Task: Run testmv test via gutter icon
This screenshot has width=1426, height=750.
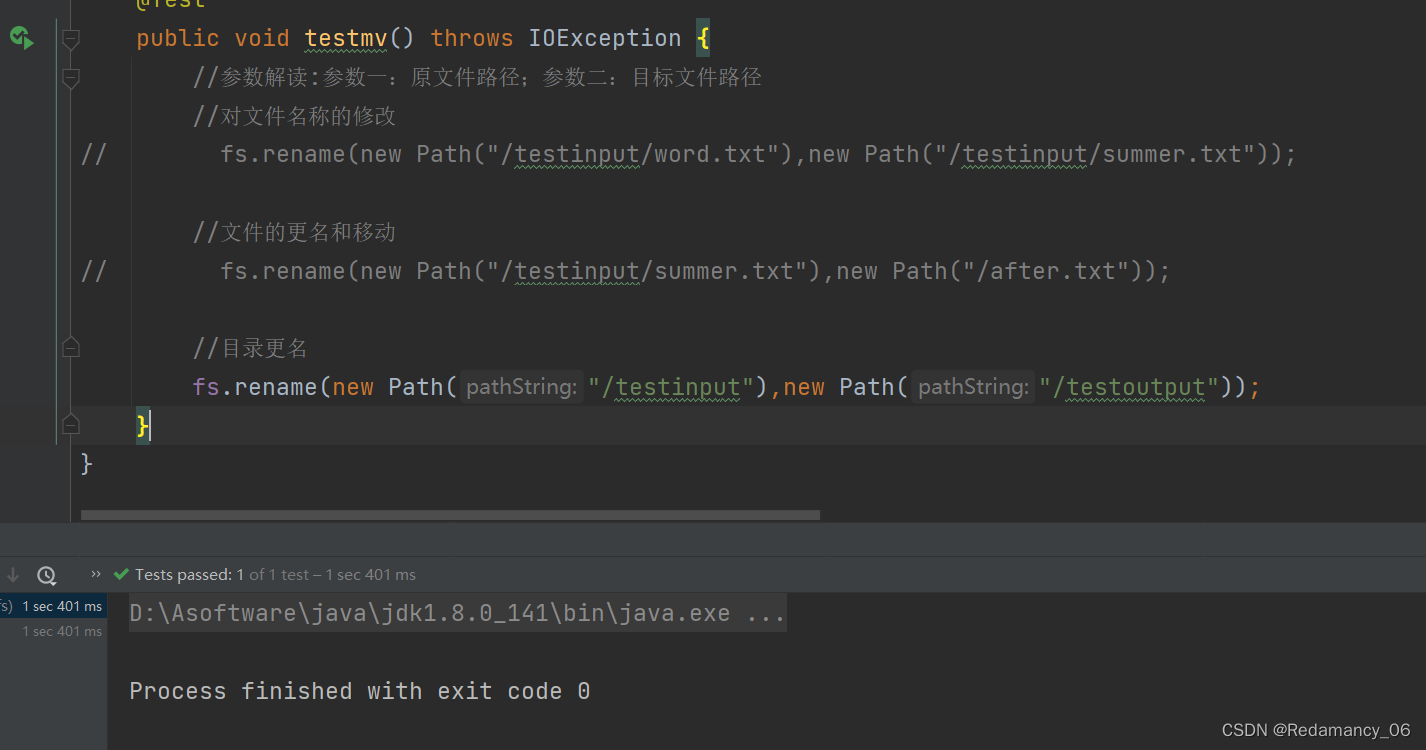Action: pos(21,38)
